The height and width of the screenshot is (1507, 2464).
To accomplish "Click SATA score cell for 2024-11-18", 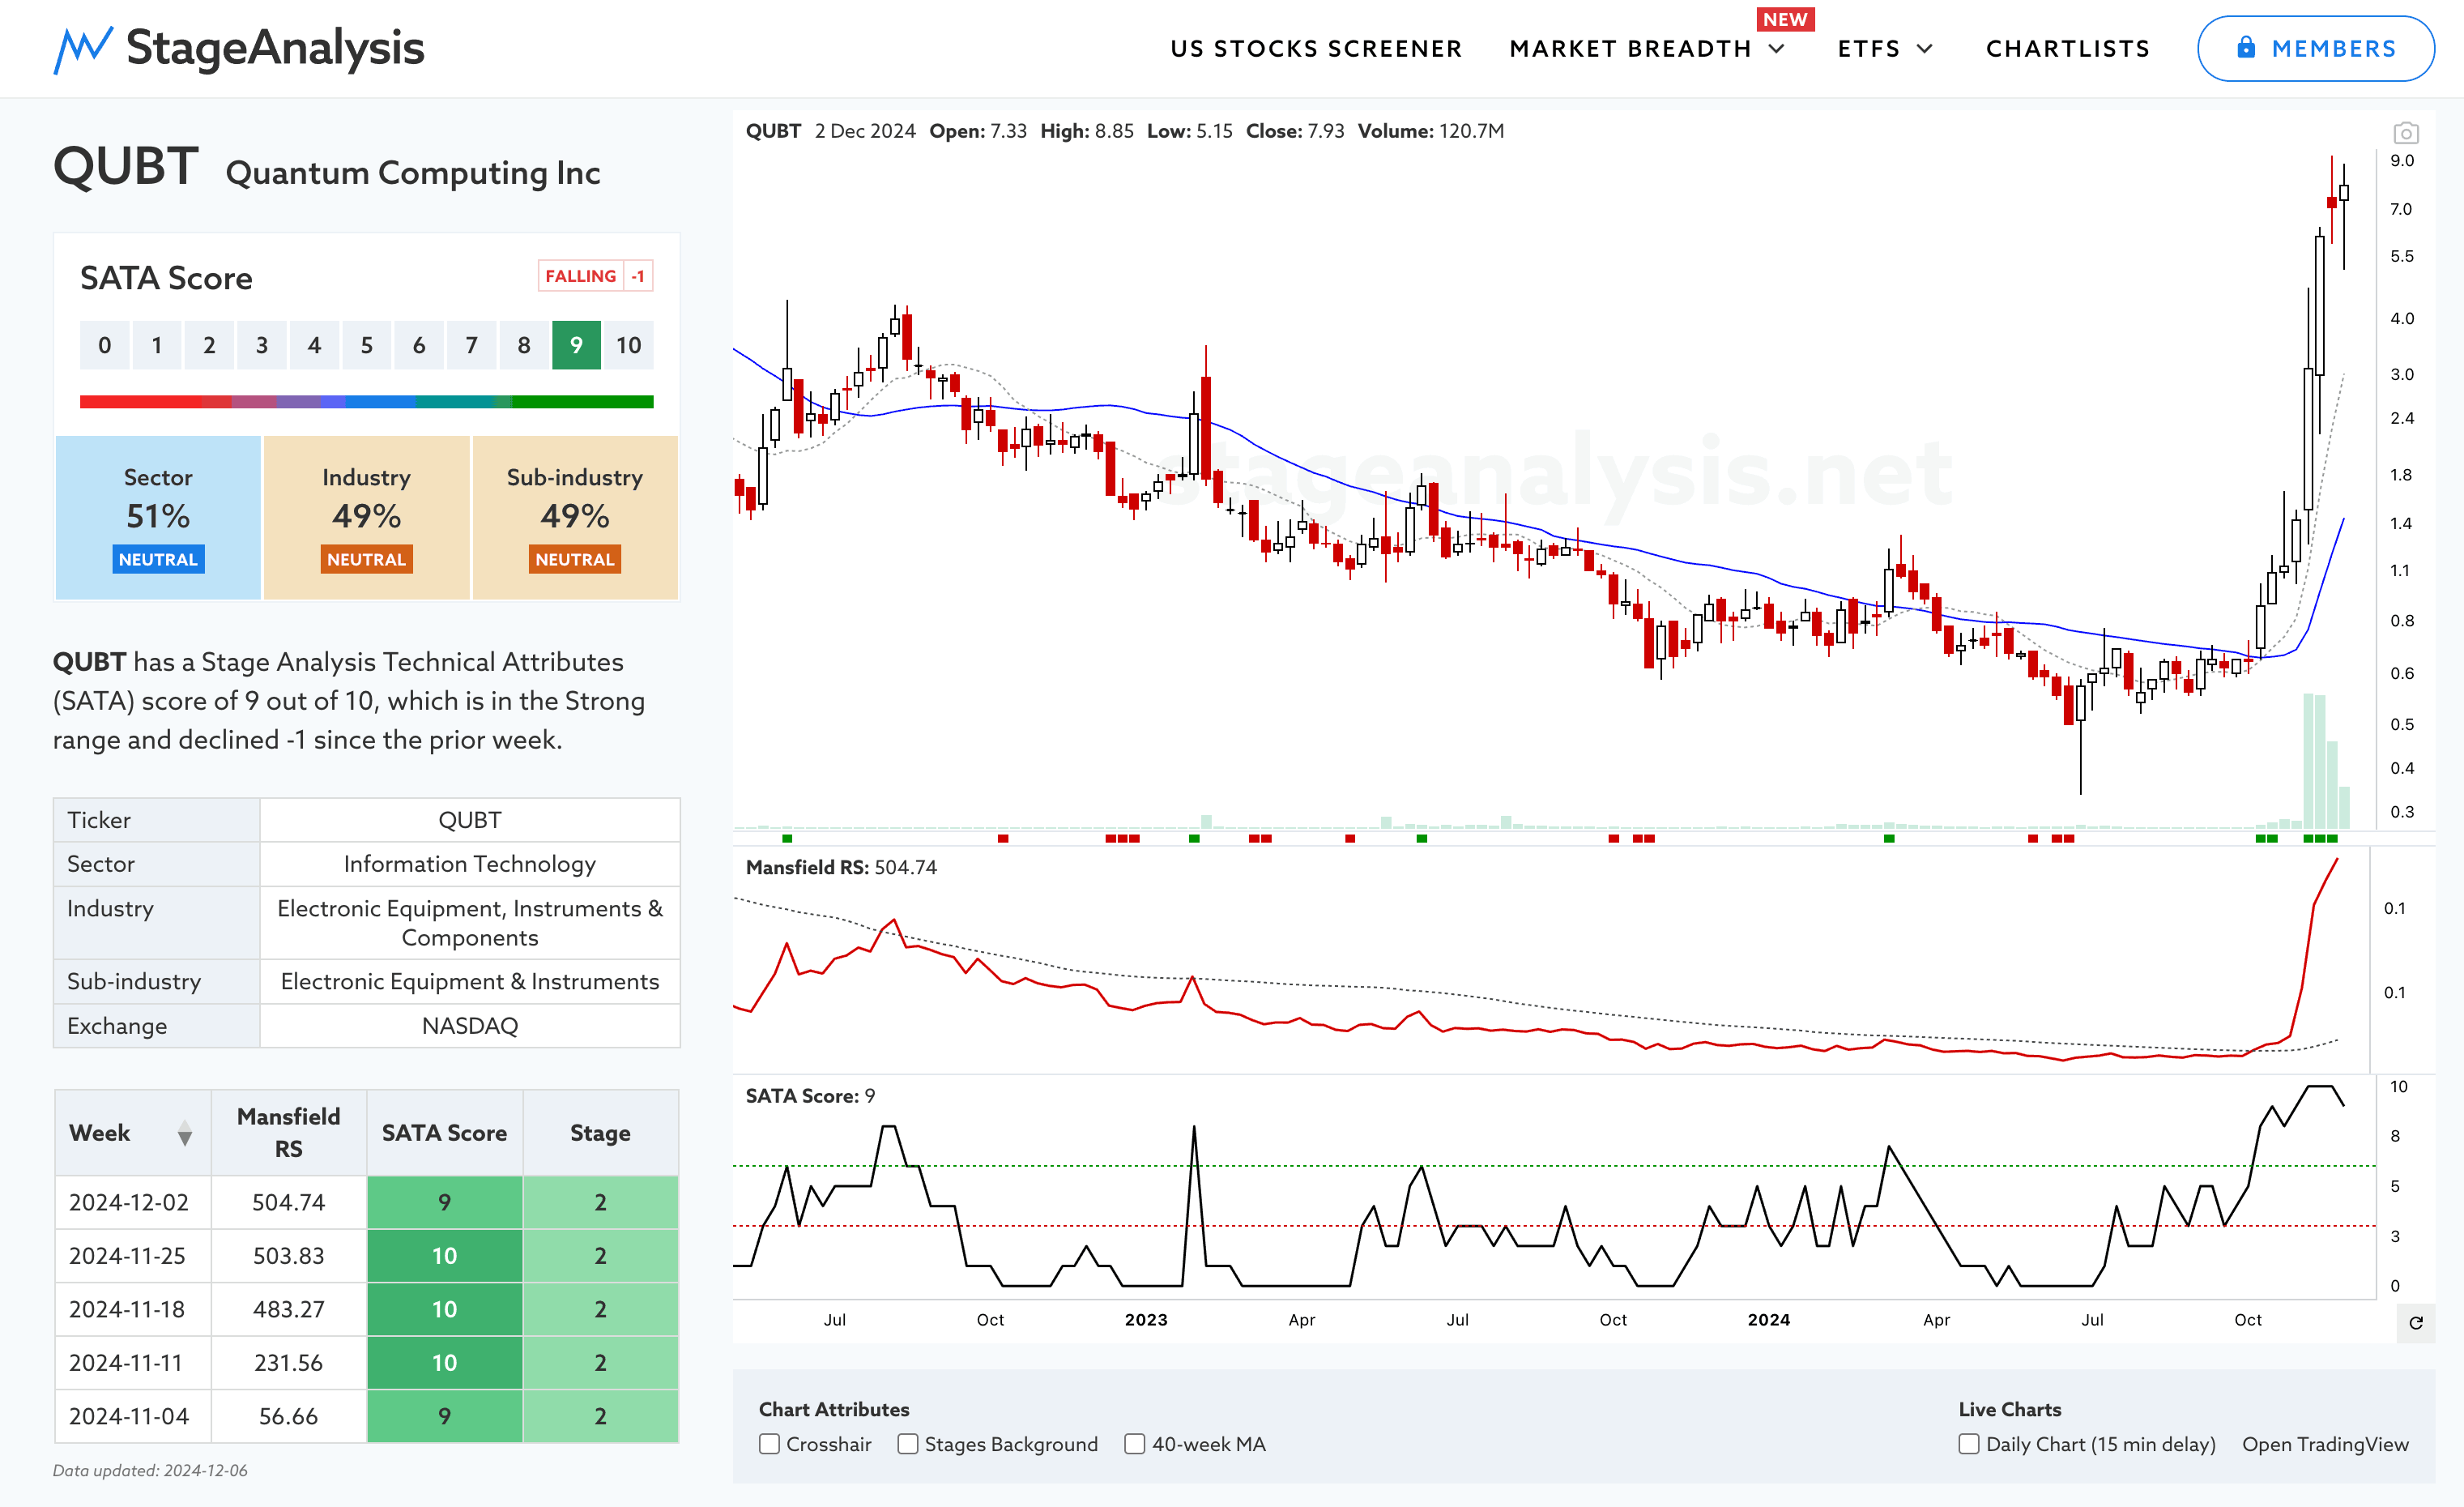I will click(x=444, y=1309).
